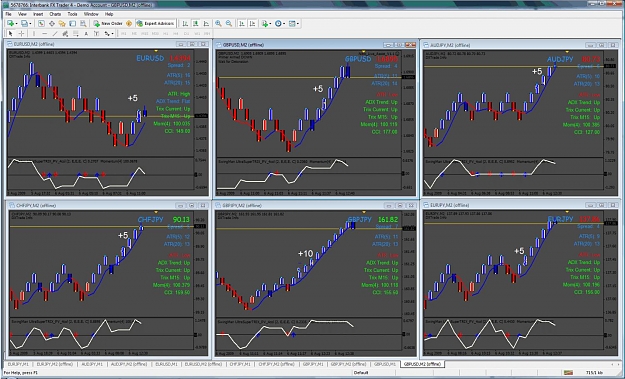Expand the Templates dropdown arrow

(298, 24)
